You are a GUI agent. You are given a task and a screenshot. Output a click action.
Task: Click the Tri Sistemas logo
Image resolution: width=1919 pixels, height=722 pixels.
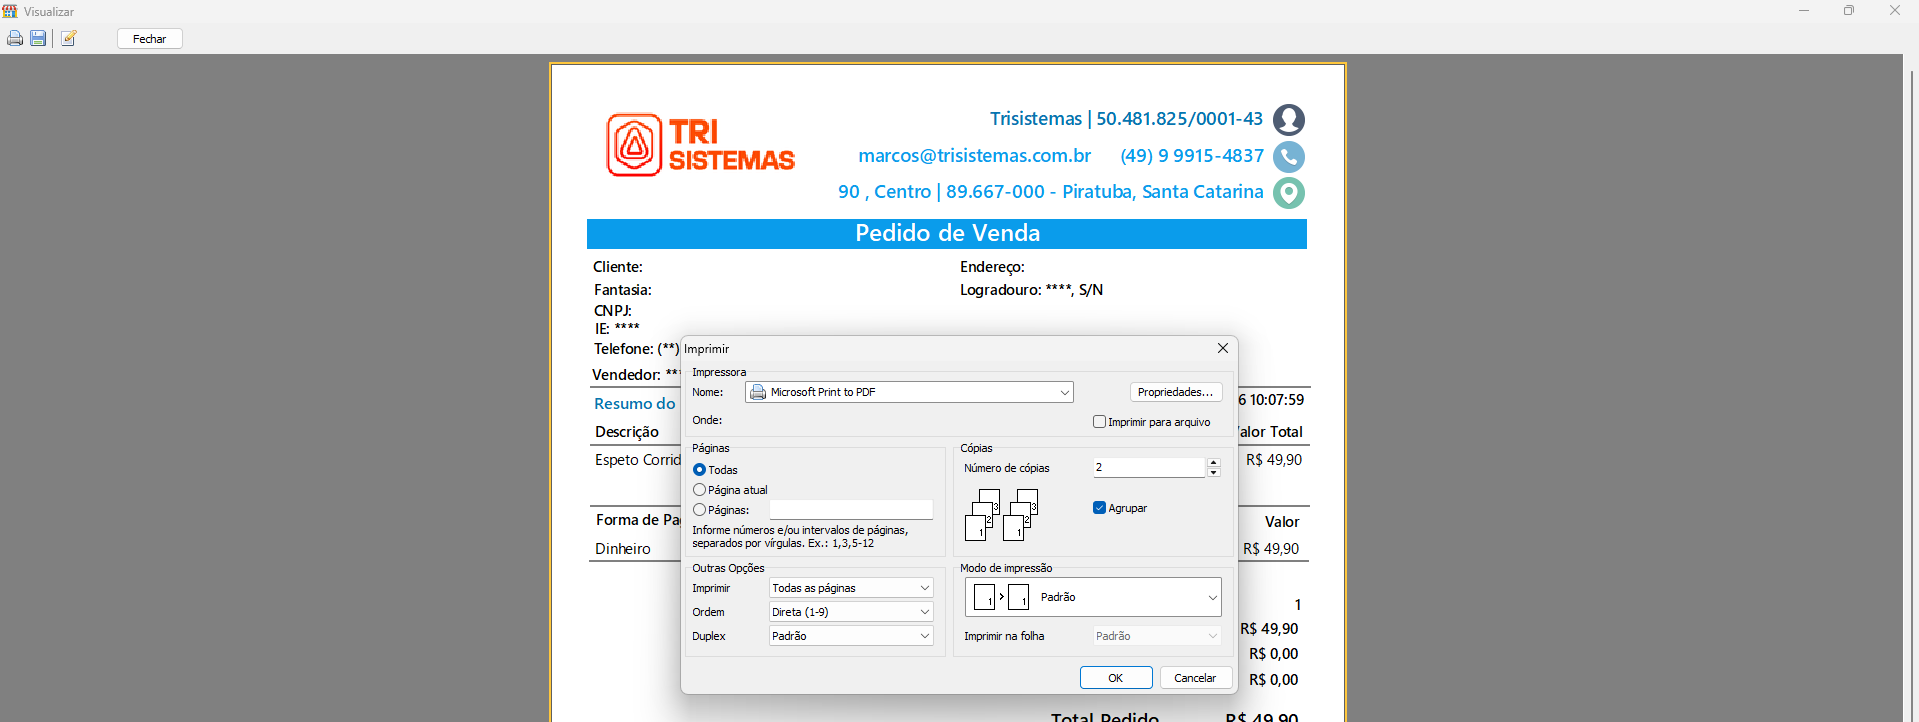coord(700,146)
